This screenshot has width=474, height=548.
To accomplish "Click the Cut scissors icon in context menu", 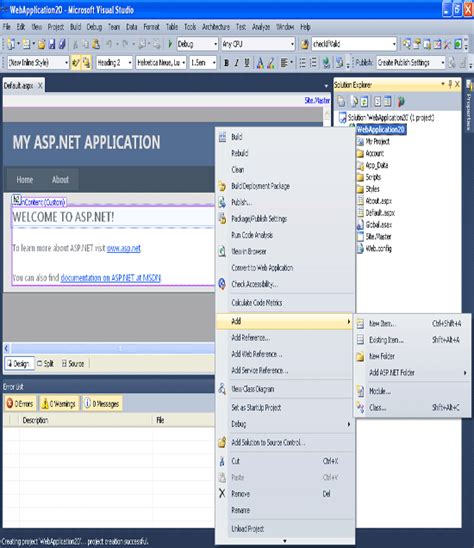I will [222, 461].
